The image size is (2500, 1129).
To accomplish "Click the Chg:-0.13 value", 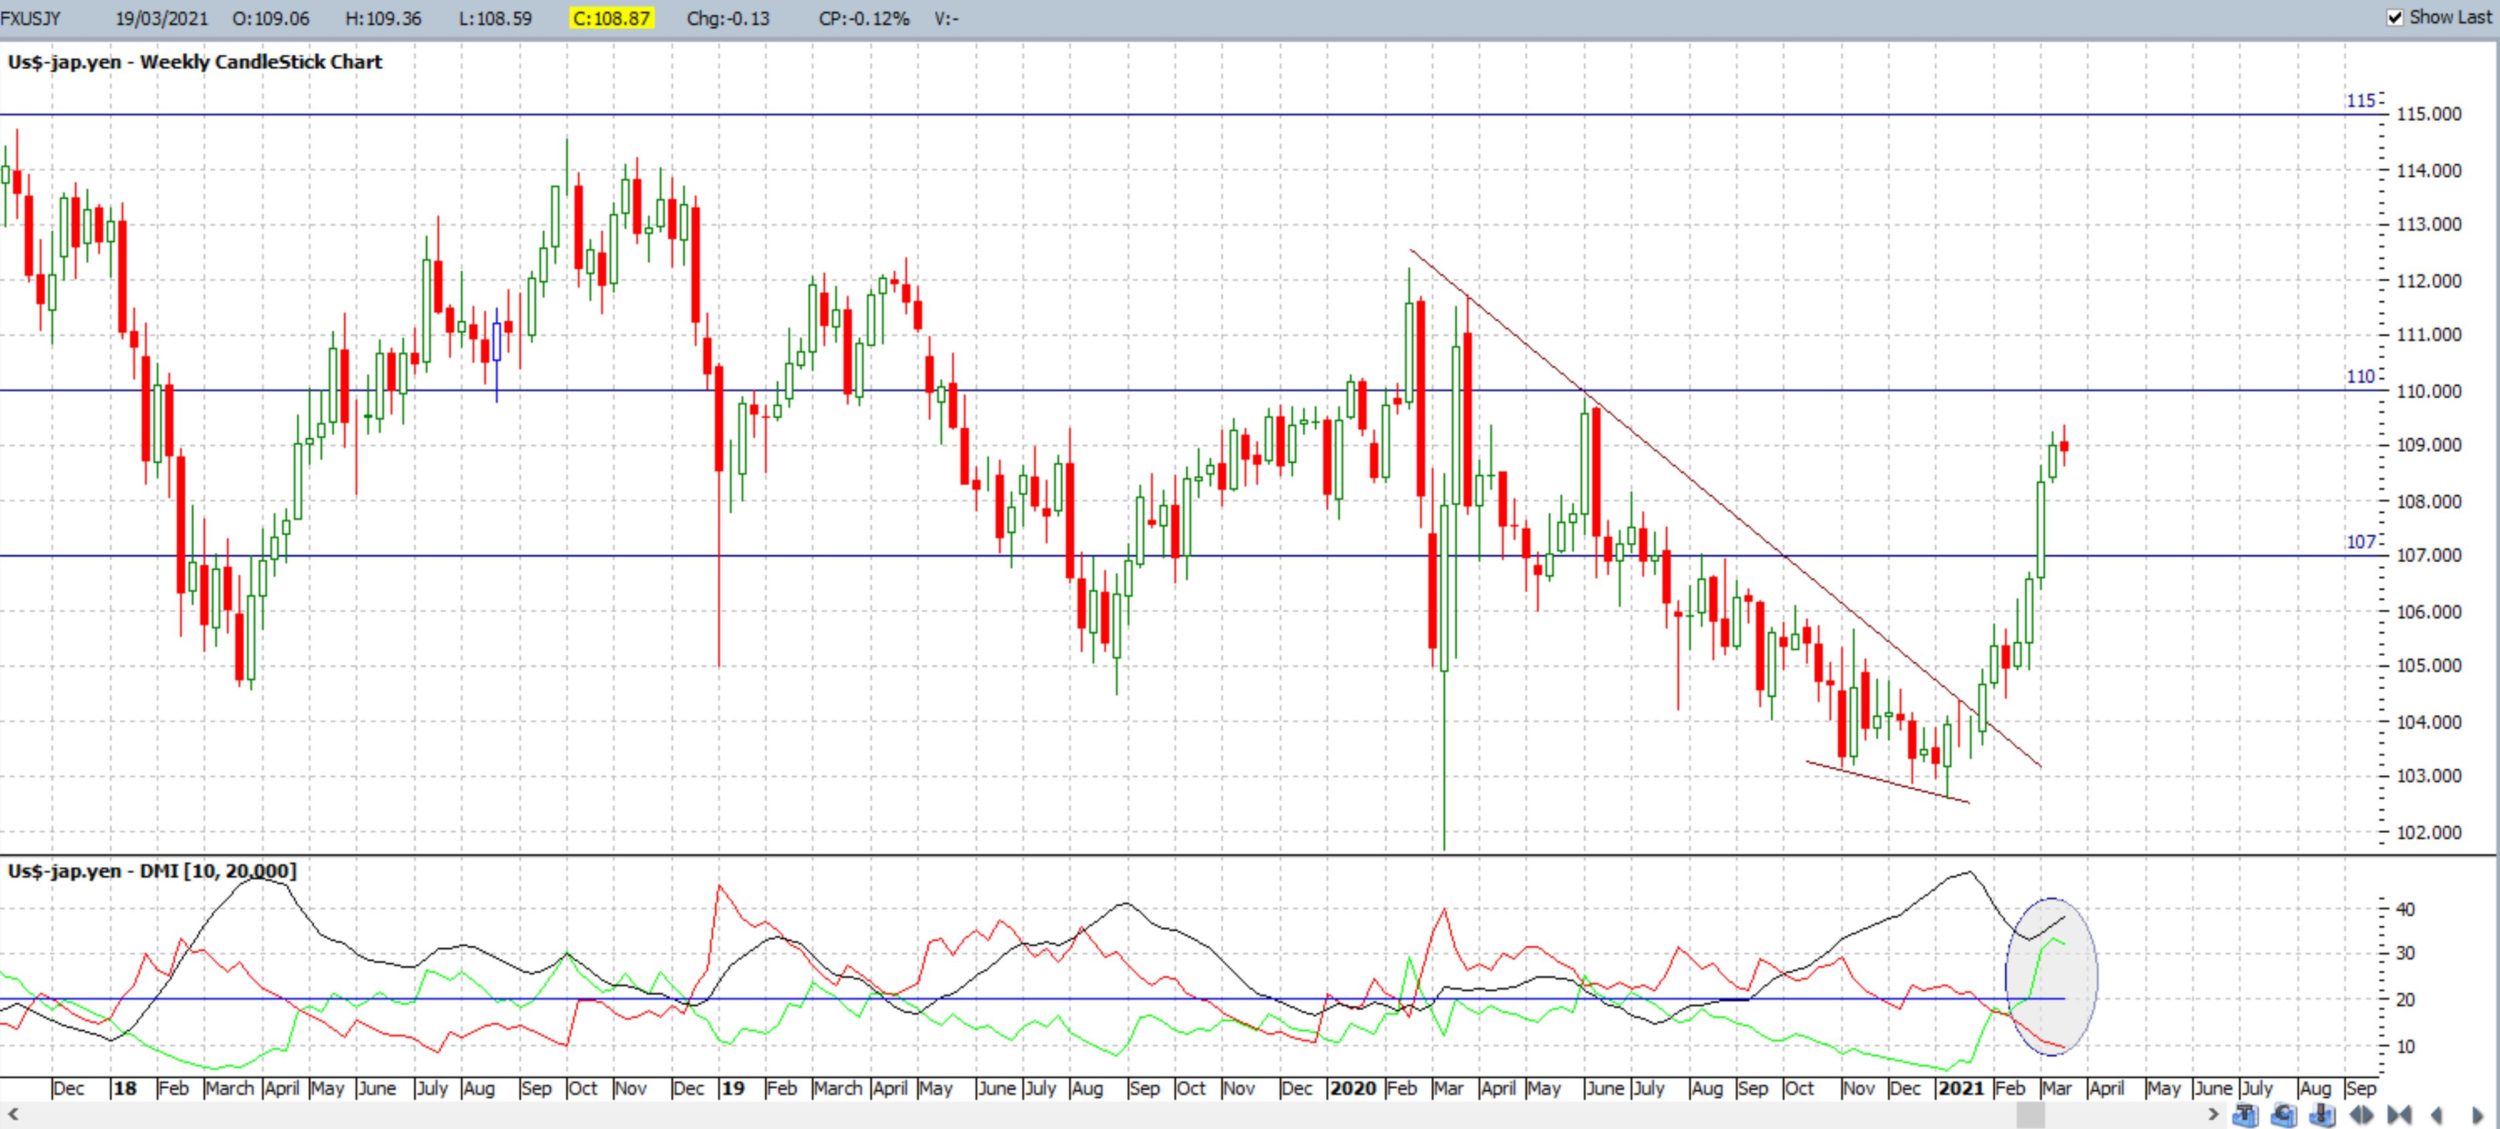I will [728, 19].
